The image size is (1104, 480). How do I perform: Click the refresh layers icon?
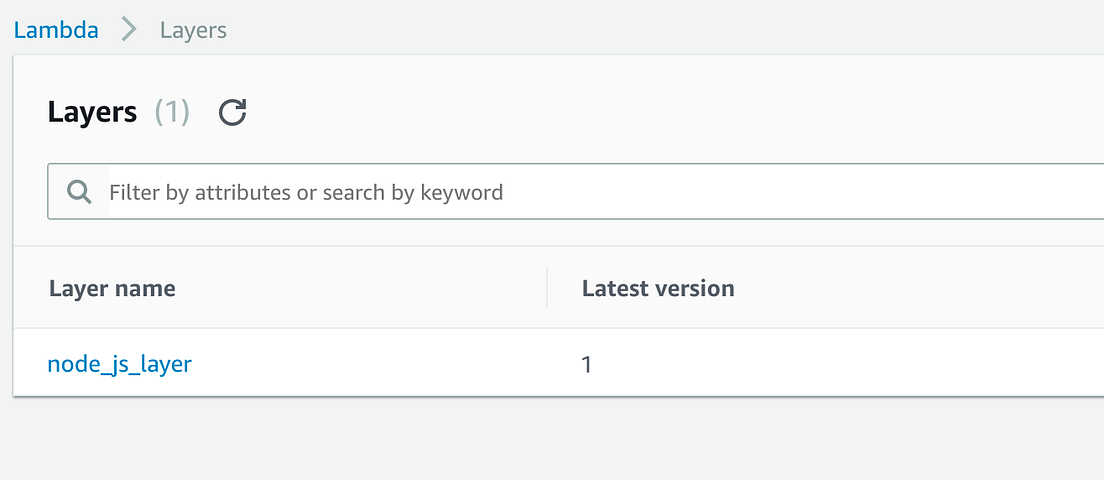(x=233, y=112)
